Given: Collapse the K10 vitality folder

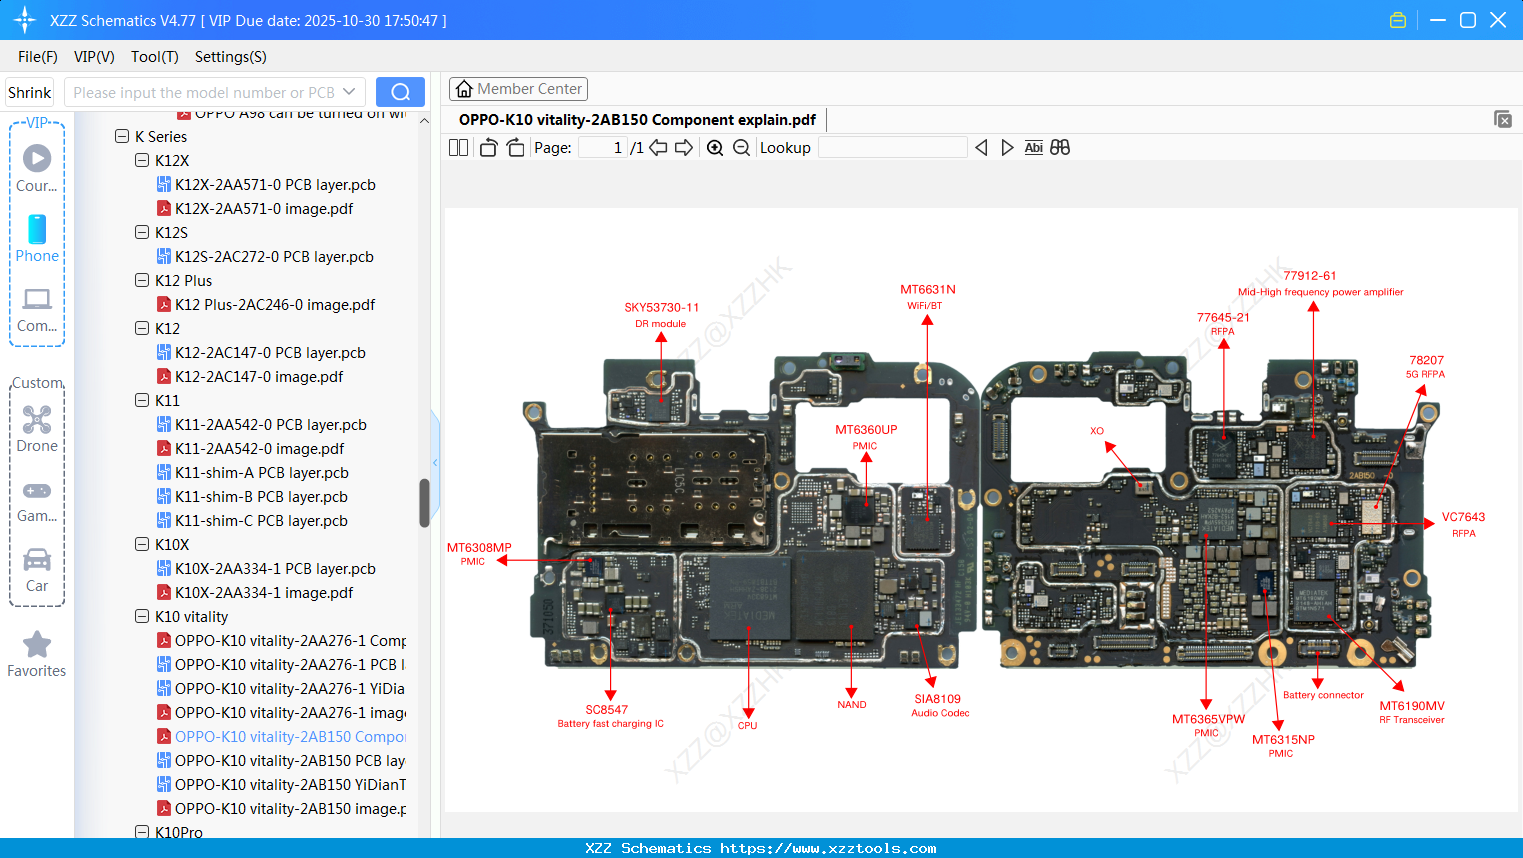Looking at the screenshot, I should point(141,616).
